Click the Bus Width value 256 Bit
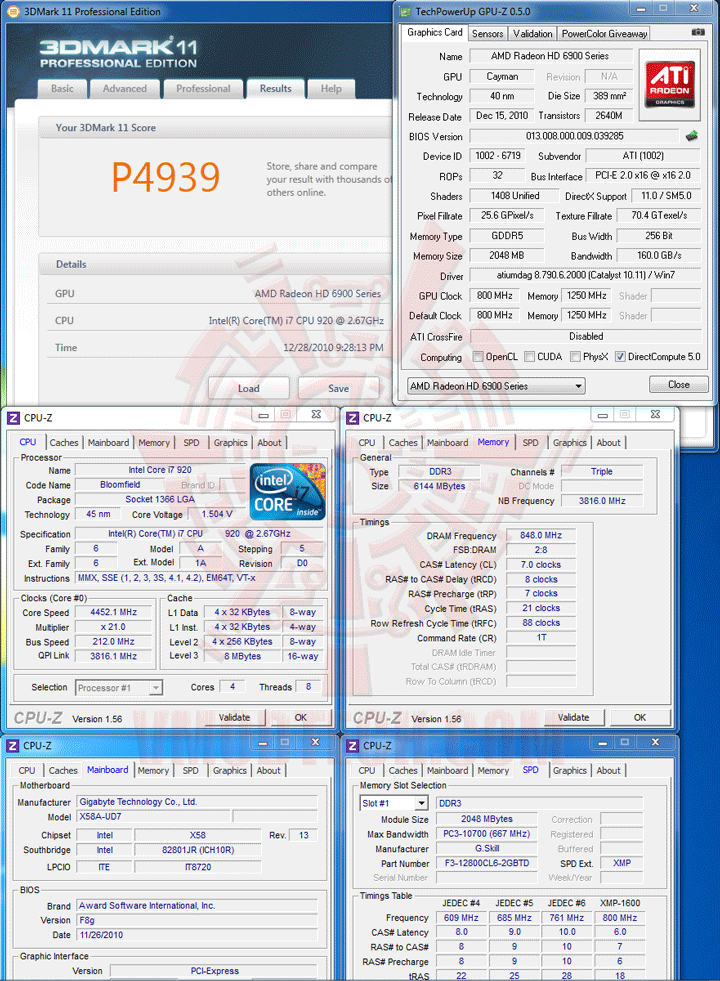720x981 pixels. pos(659,236)
